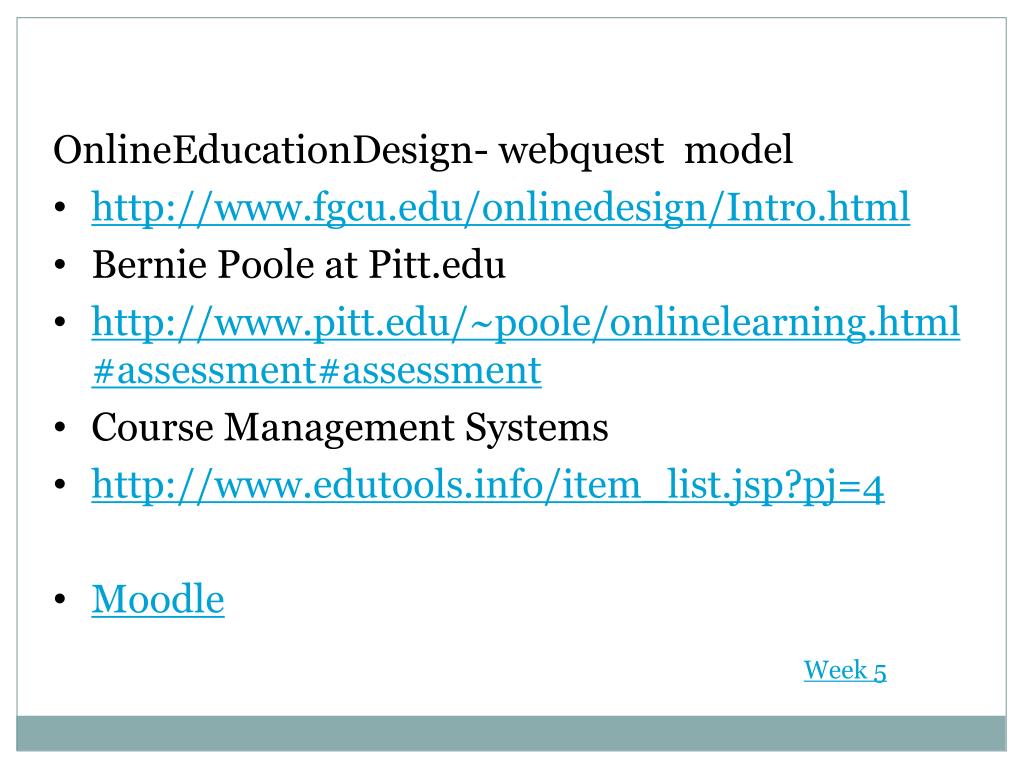Click the word Systems in Course Management Systems
1024x768 pixels.
[x=536, y=429]
